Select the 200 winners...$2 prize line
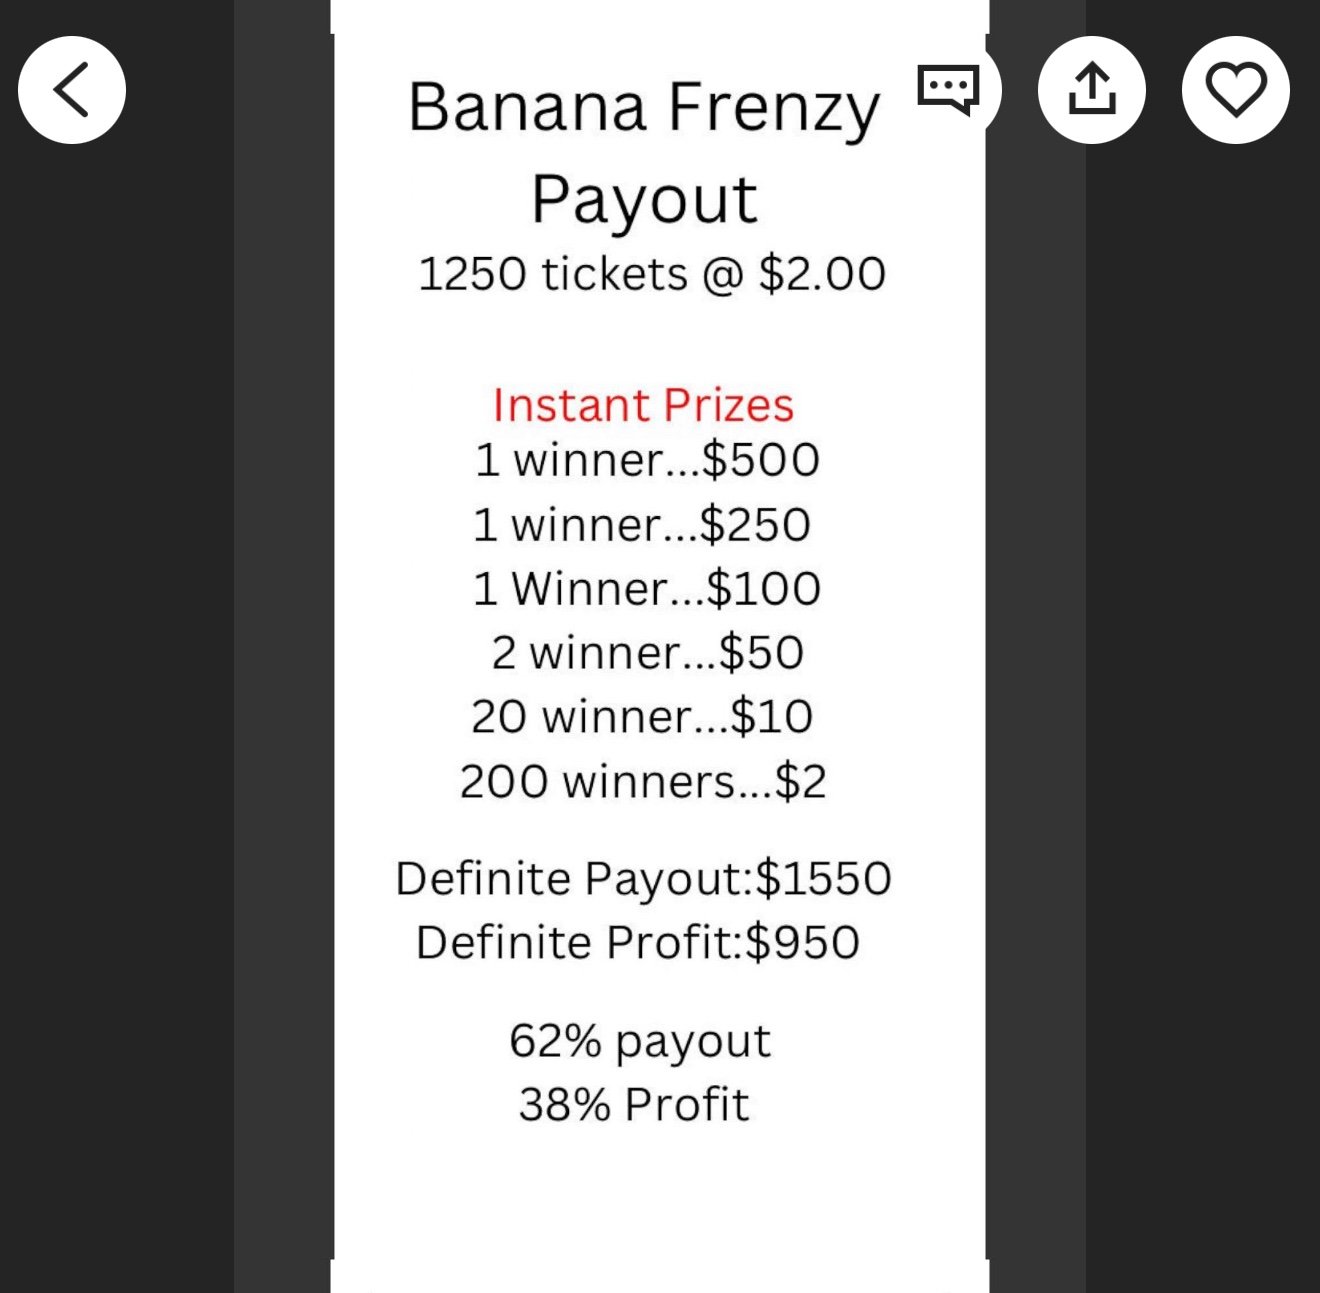The image size is (1320, 1293). point(643,781)
